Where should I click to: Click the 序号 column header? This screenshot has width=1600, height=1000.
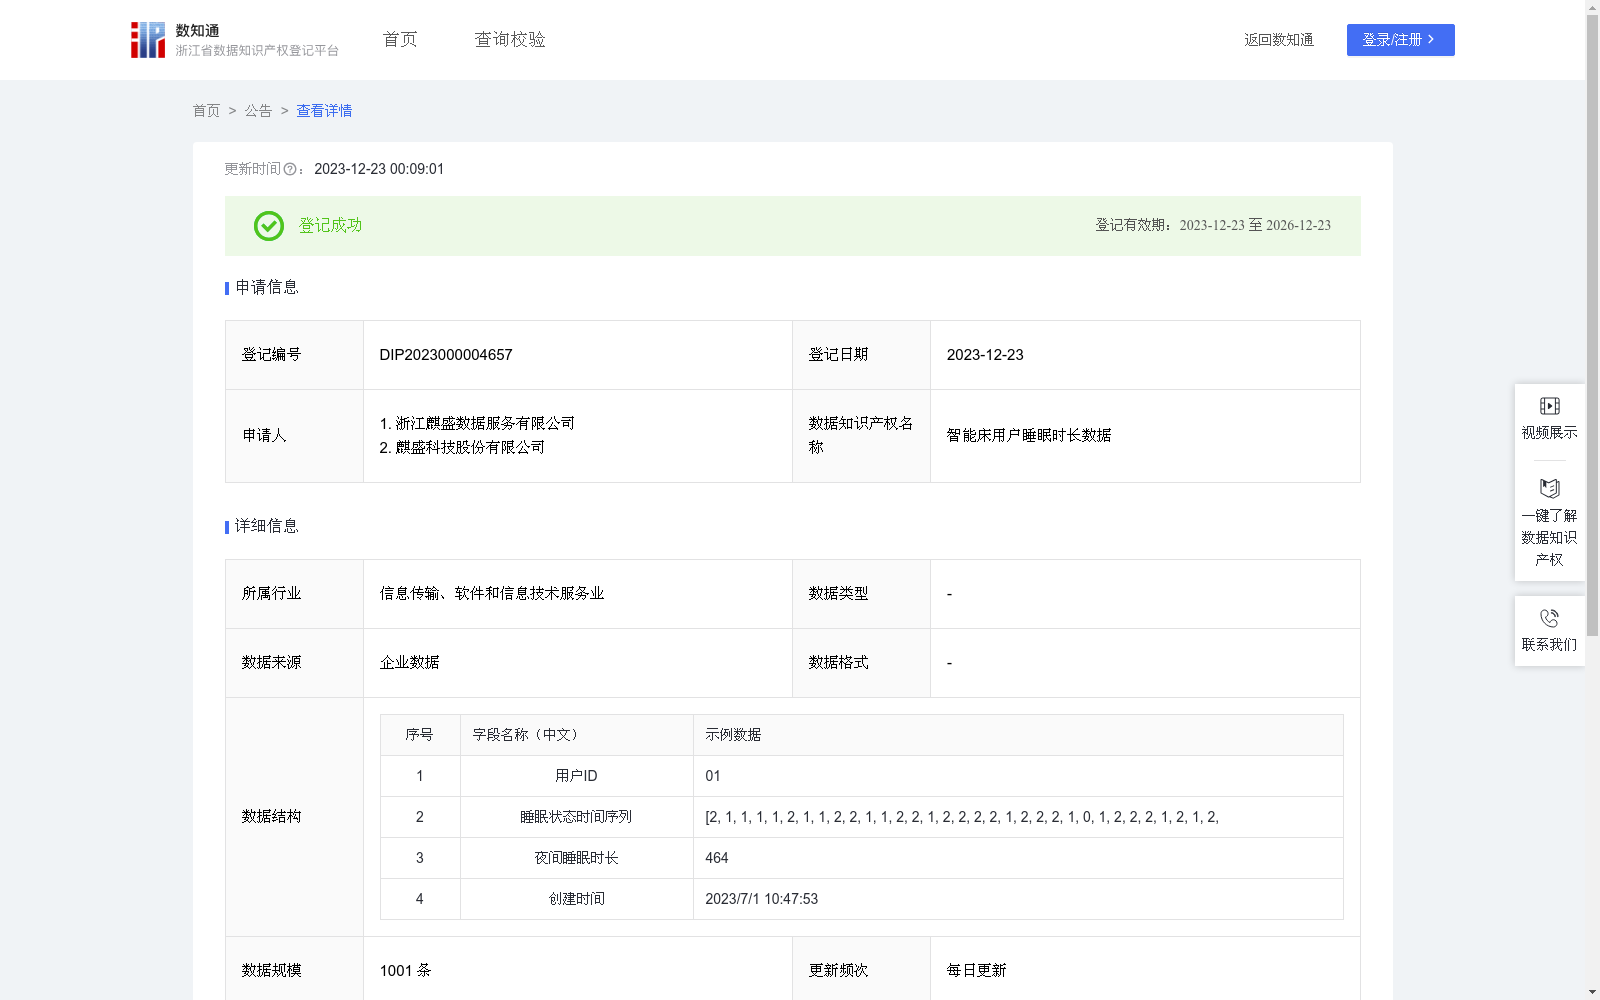[x=419, y=735]
